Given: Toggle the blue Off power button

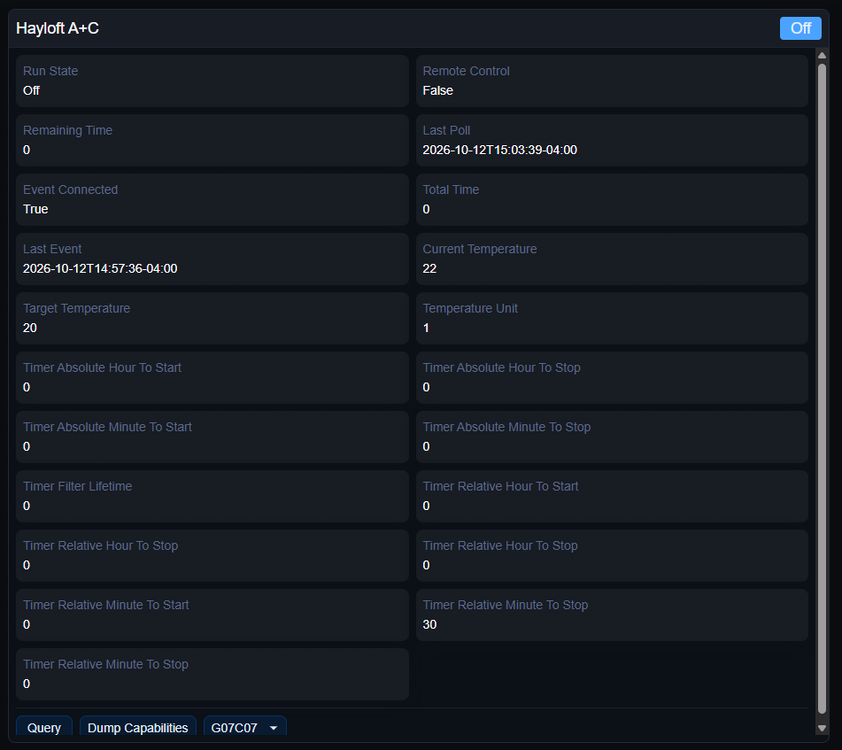Looking at the screenshot, I should click(x=800, y=28).
